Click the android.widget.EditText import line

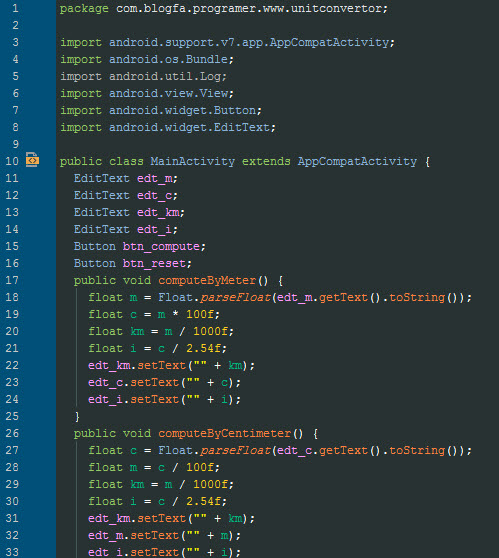click(x=168, y=127)
